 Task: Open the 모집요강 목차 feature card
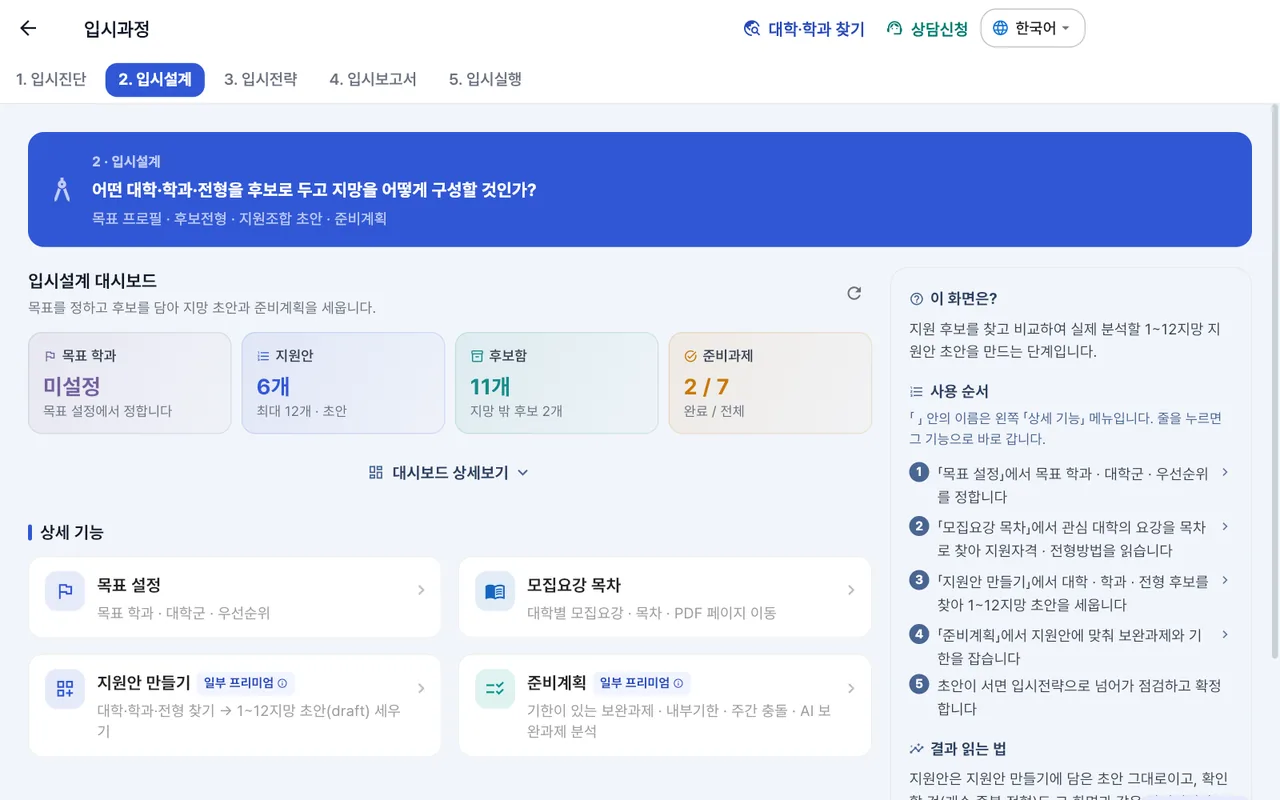click(x=665, y=597)
